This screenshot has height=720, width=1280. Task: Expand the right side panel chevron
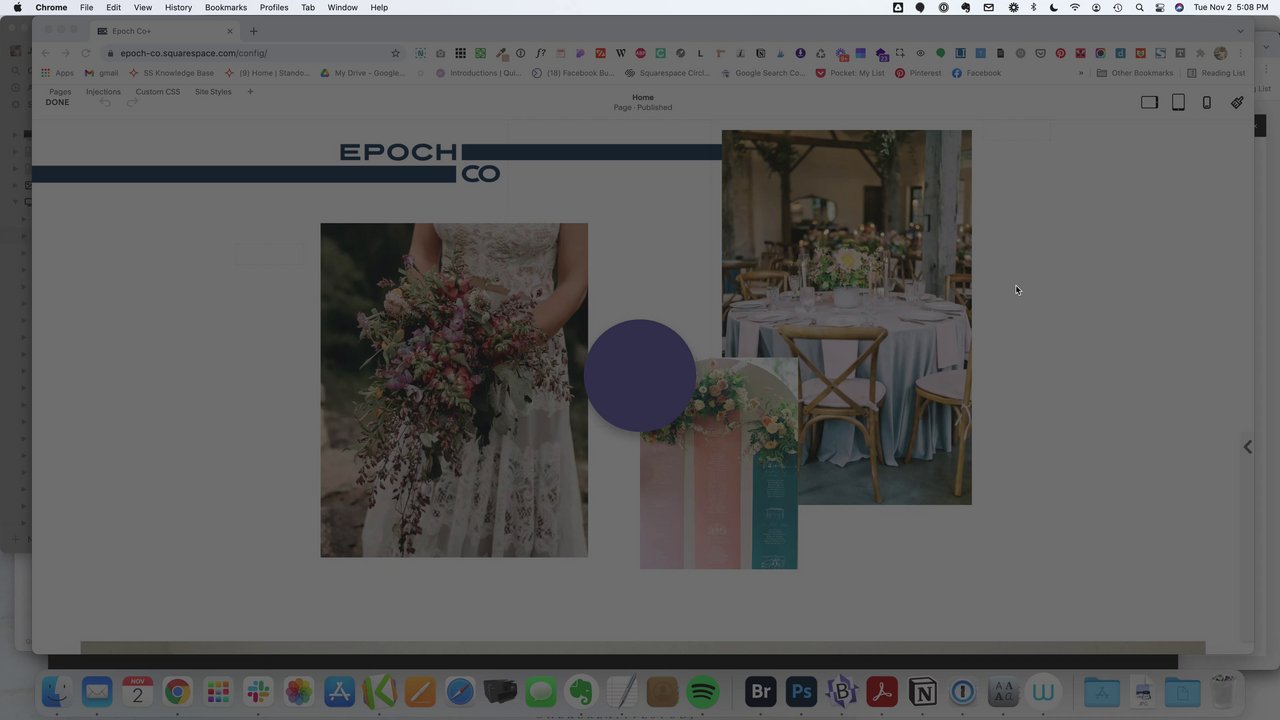click(x=1247, y=447)
